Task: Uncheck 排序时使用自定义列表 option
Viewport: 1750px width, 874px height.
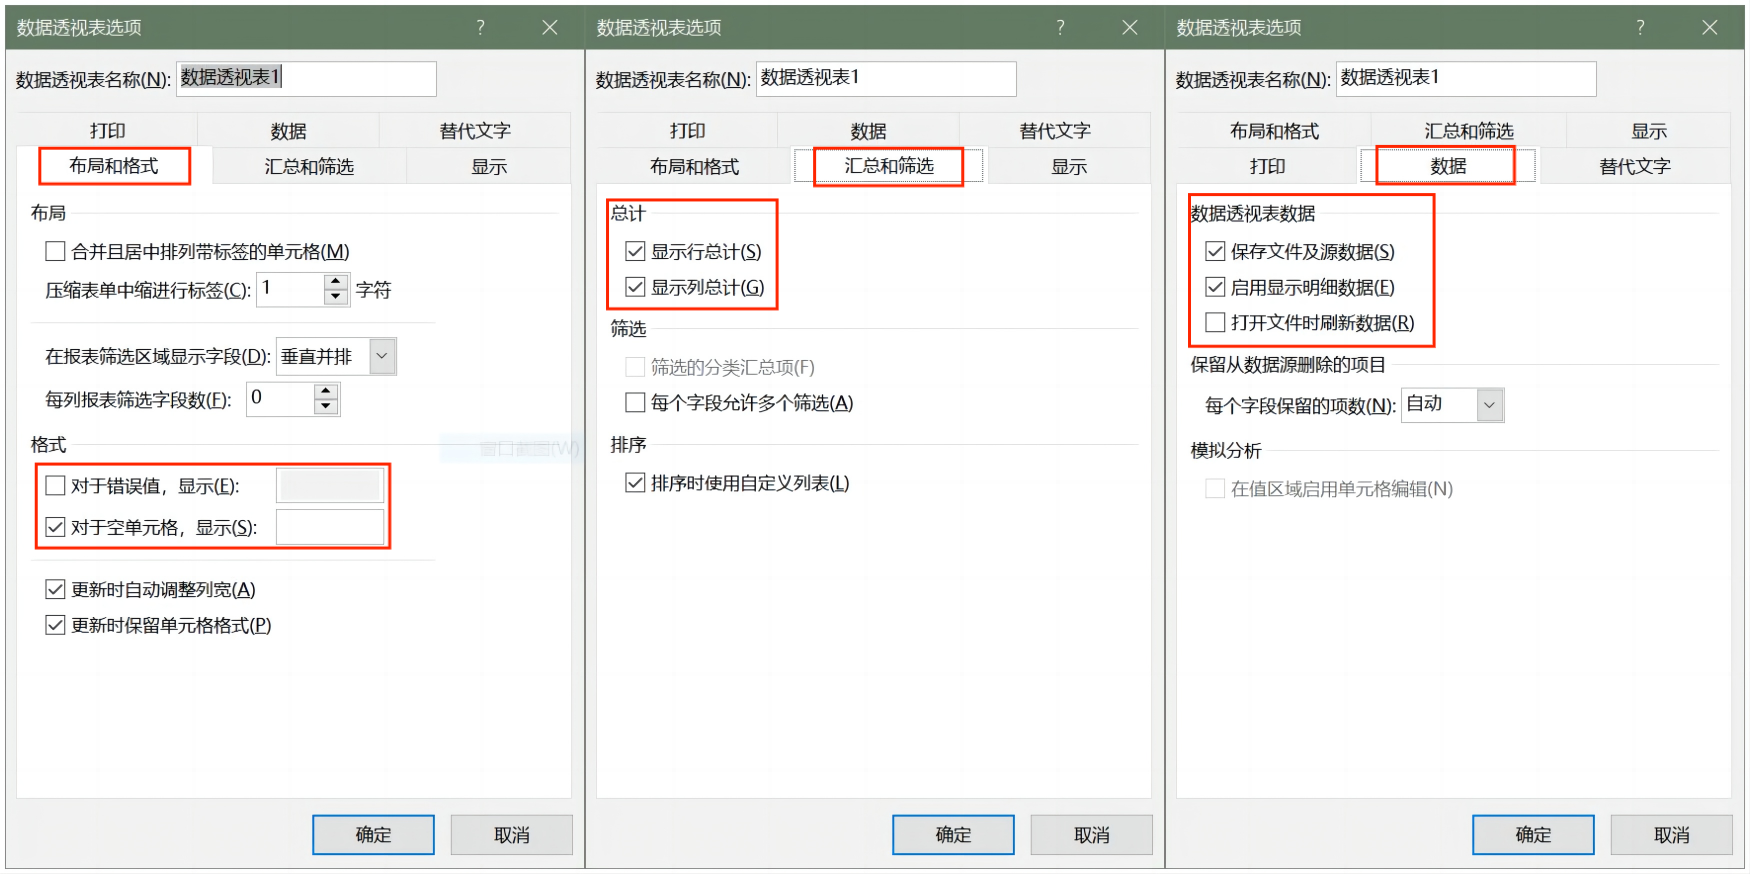Action: 635,484
